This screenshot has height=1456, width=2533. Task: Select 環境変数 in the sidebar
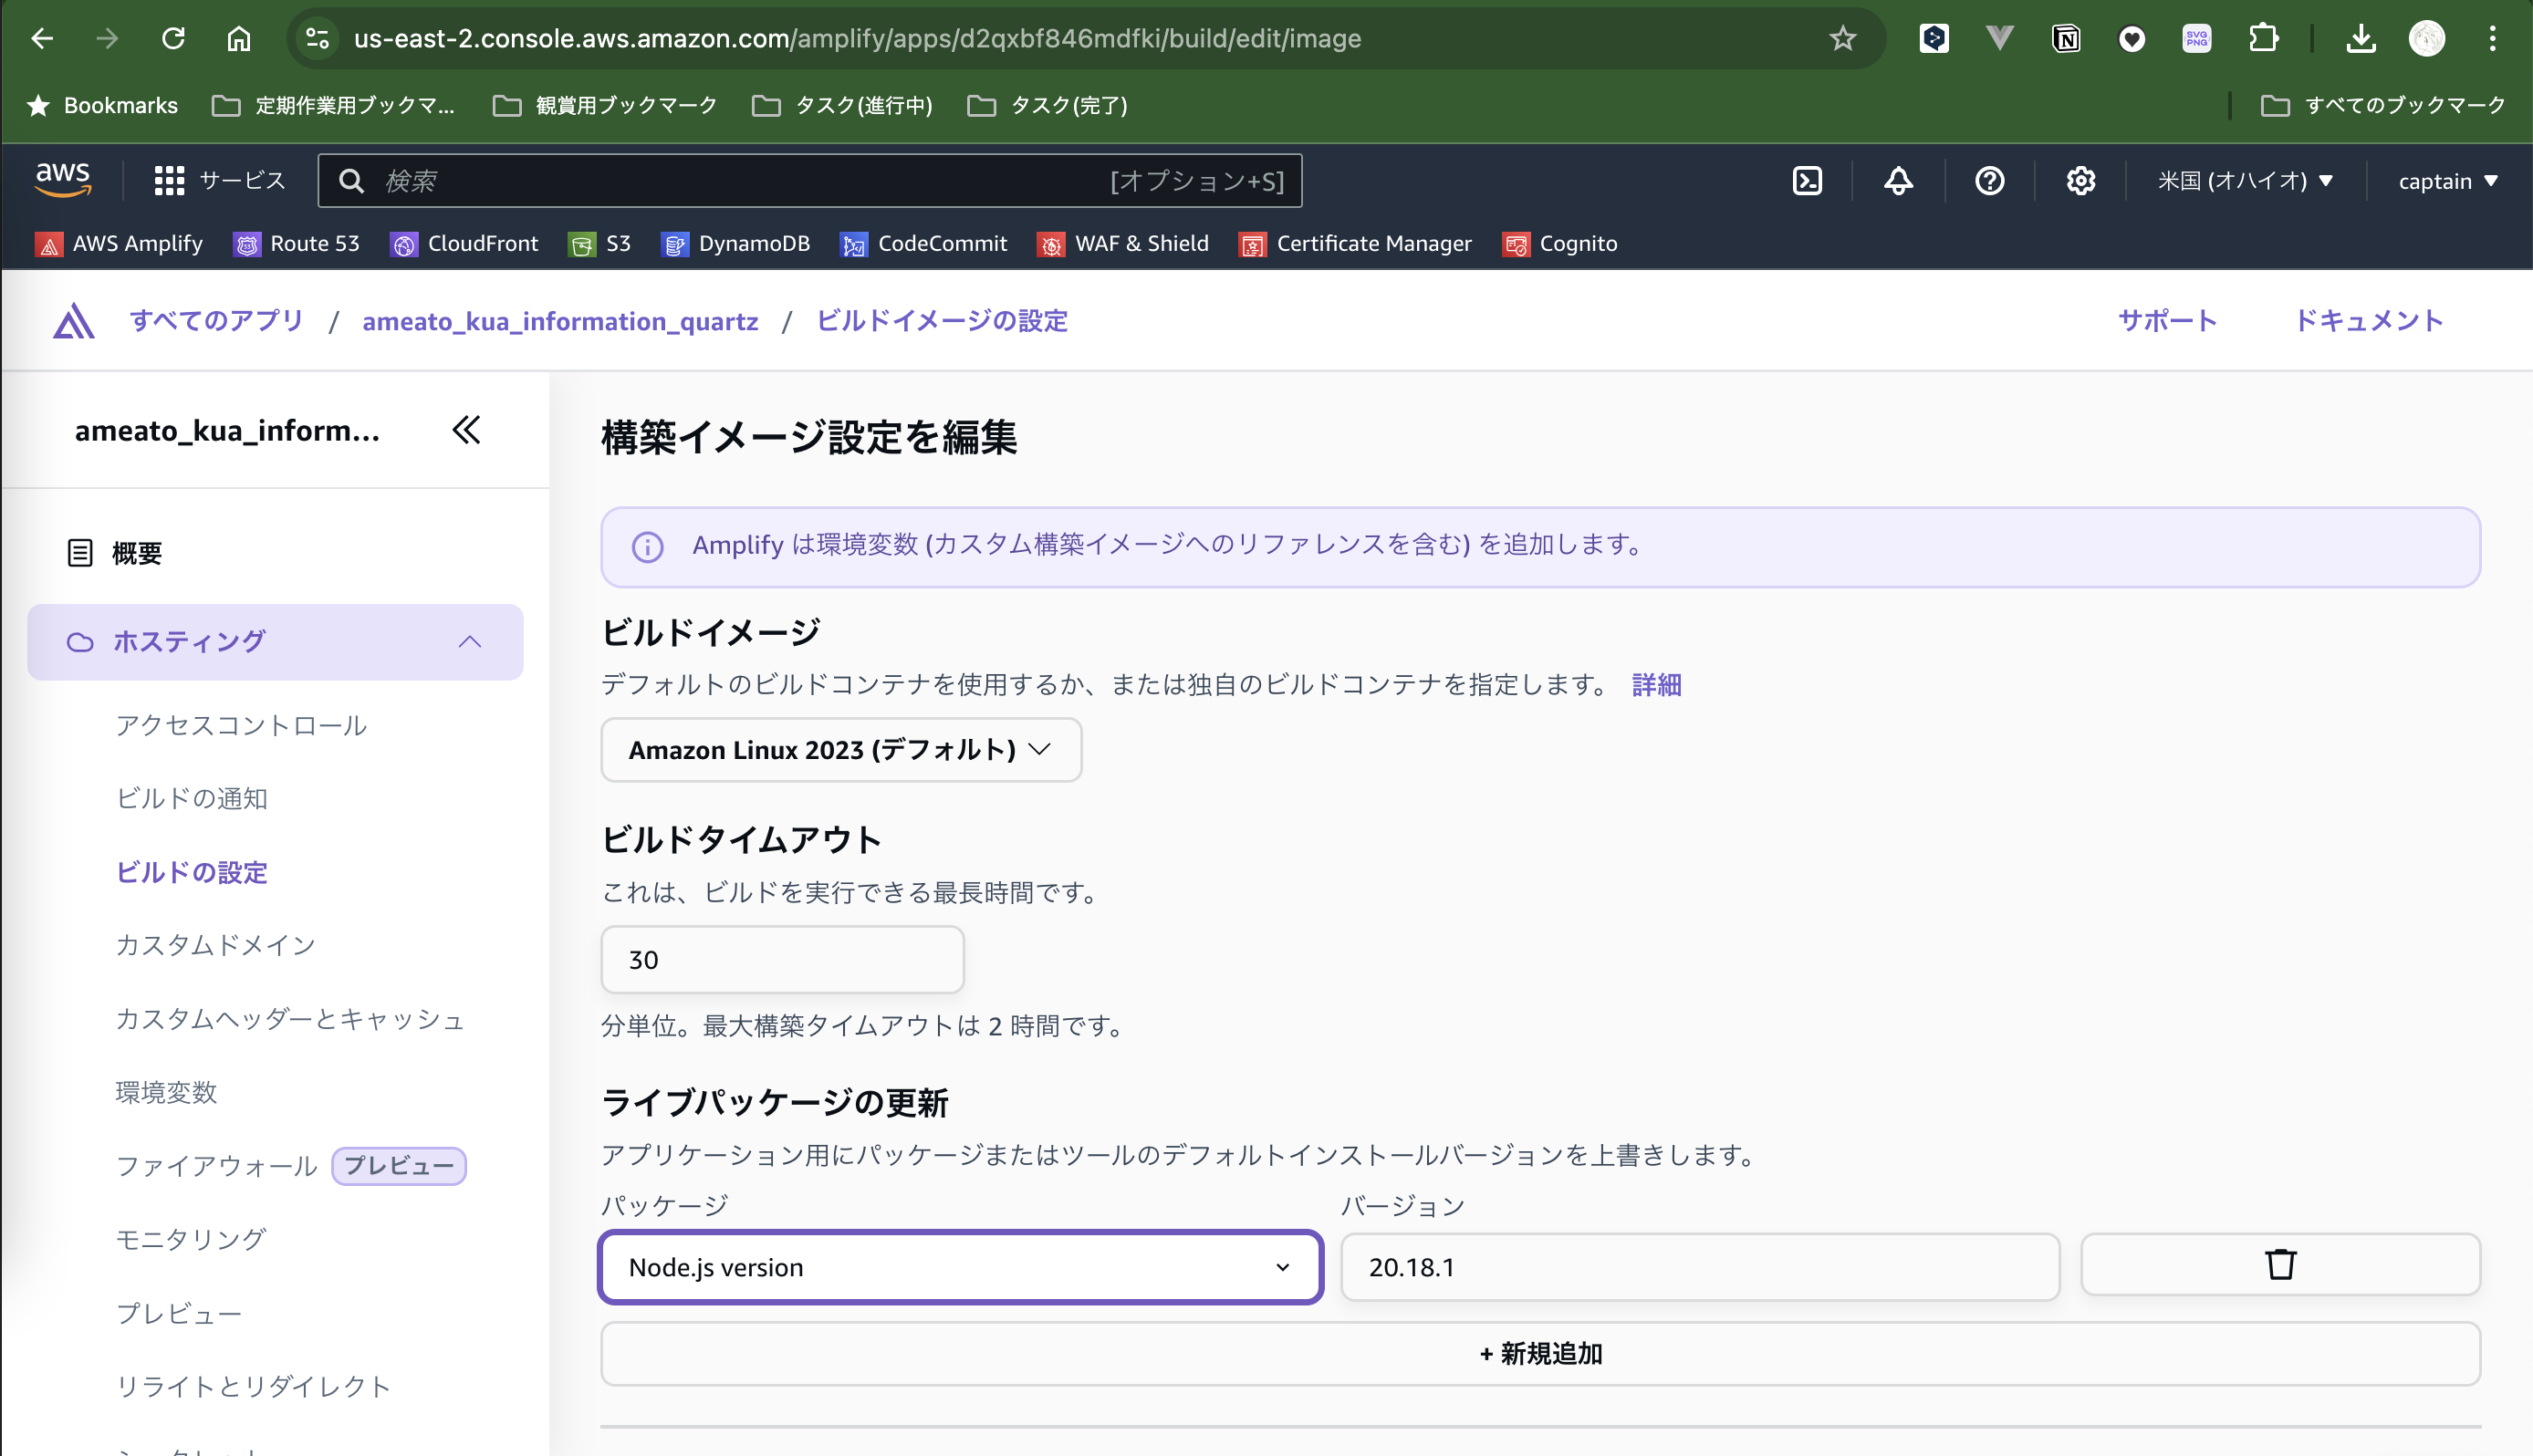point(166,1092)
